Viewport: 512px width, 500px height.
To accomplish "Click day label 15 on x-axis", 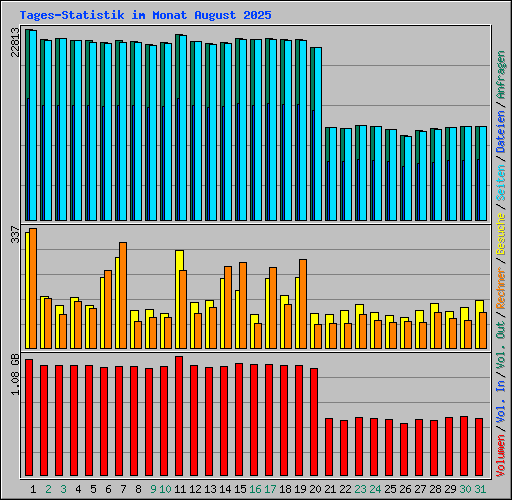I will pyautogui.click(x=240, y=489).
